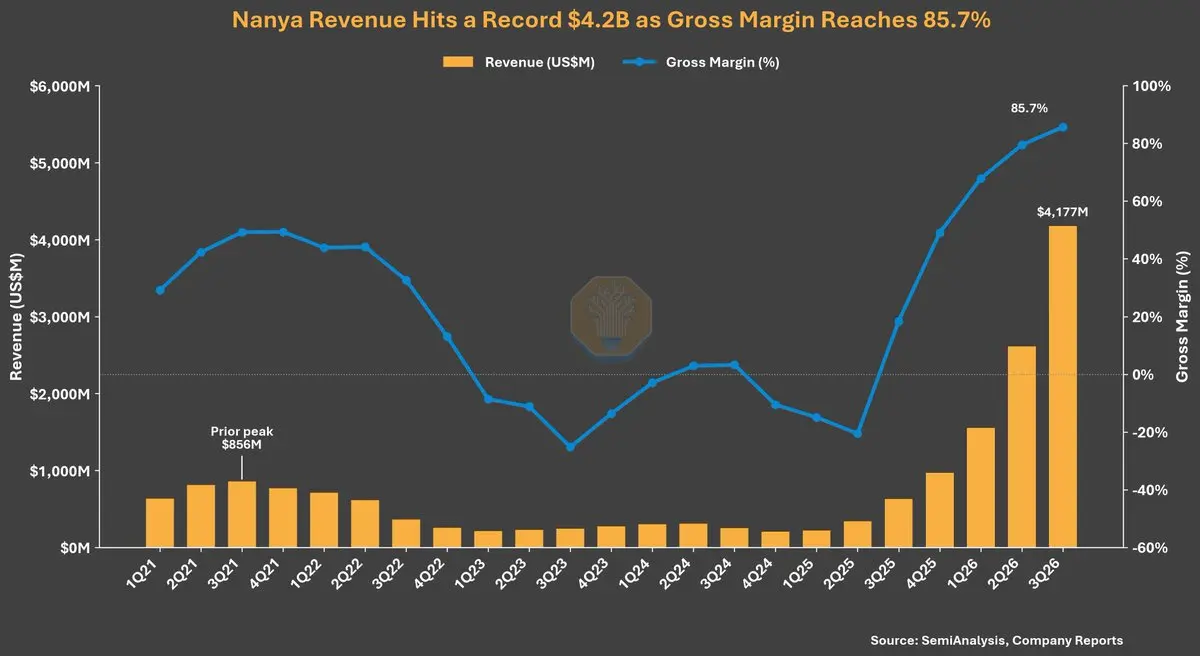Click the 'Prior peak $856M' annotation
This screenshot has height=656, width=1200.
(241, 438)
